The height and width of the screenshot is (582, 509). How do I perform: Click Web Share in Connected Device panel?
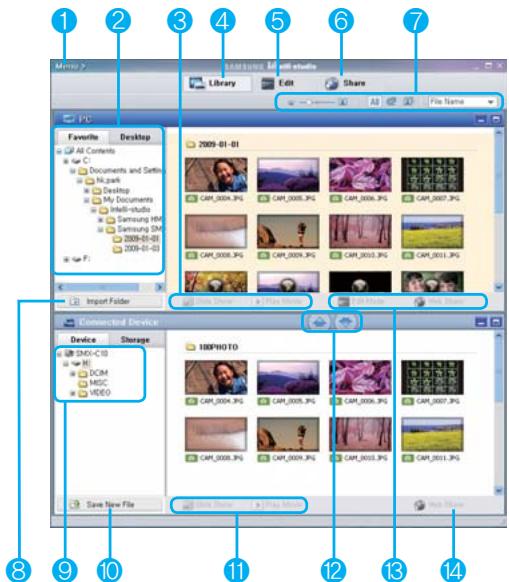pyautogui.click(x=440, y=504)
